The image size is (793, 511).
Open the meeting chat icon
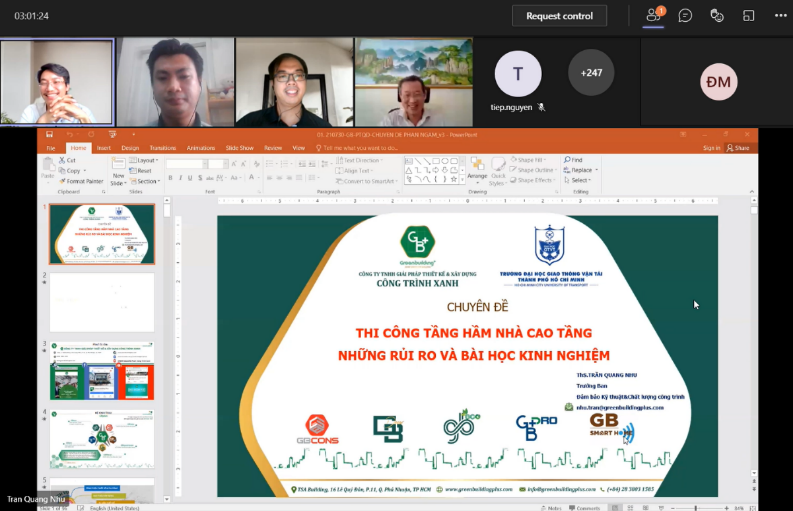(x=685, y=15)
